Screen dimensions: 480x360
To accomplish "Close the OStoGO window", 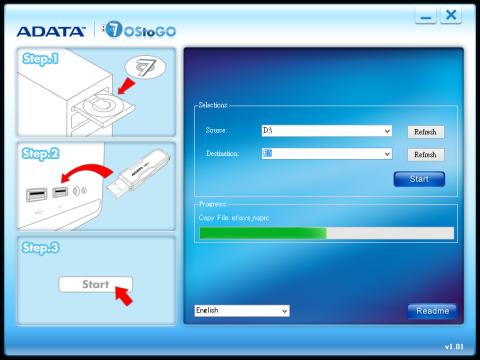I will 451,15.
